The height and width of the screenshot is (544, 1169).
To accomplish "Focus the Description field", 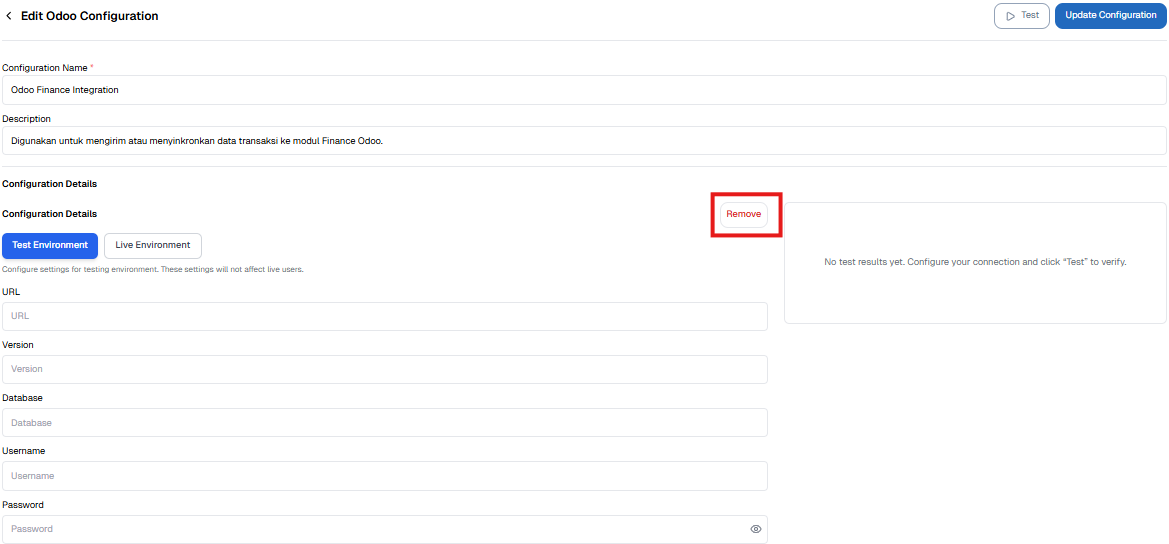I will [x=584, y=141].
